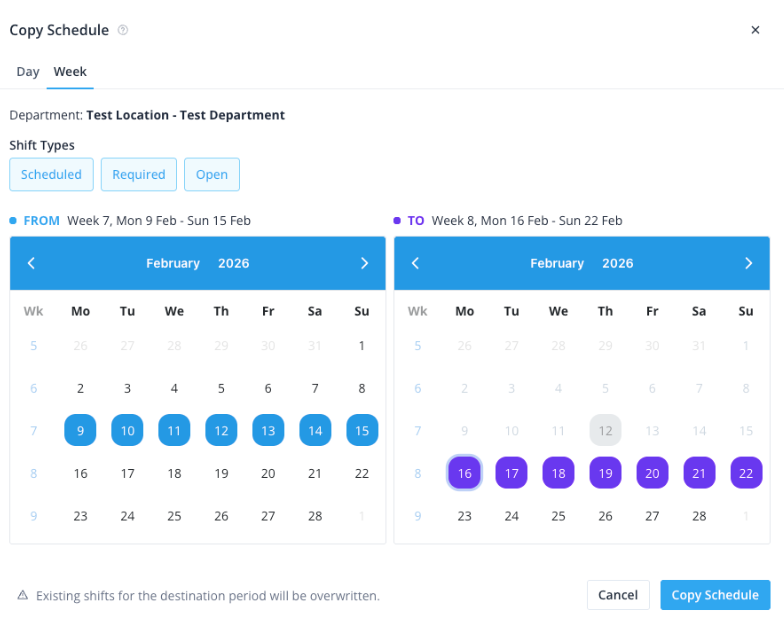784x624 pixels.
Task: Switch to the Day tab
Action: (x=28, y=72)
